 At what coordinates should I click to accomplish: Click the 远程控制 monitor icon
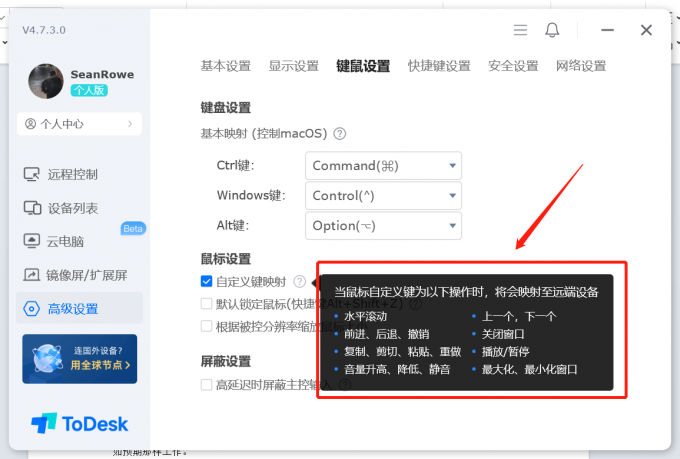[x=32, y=174]
